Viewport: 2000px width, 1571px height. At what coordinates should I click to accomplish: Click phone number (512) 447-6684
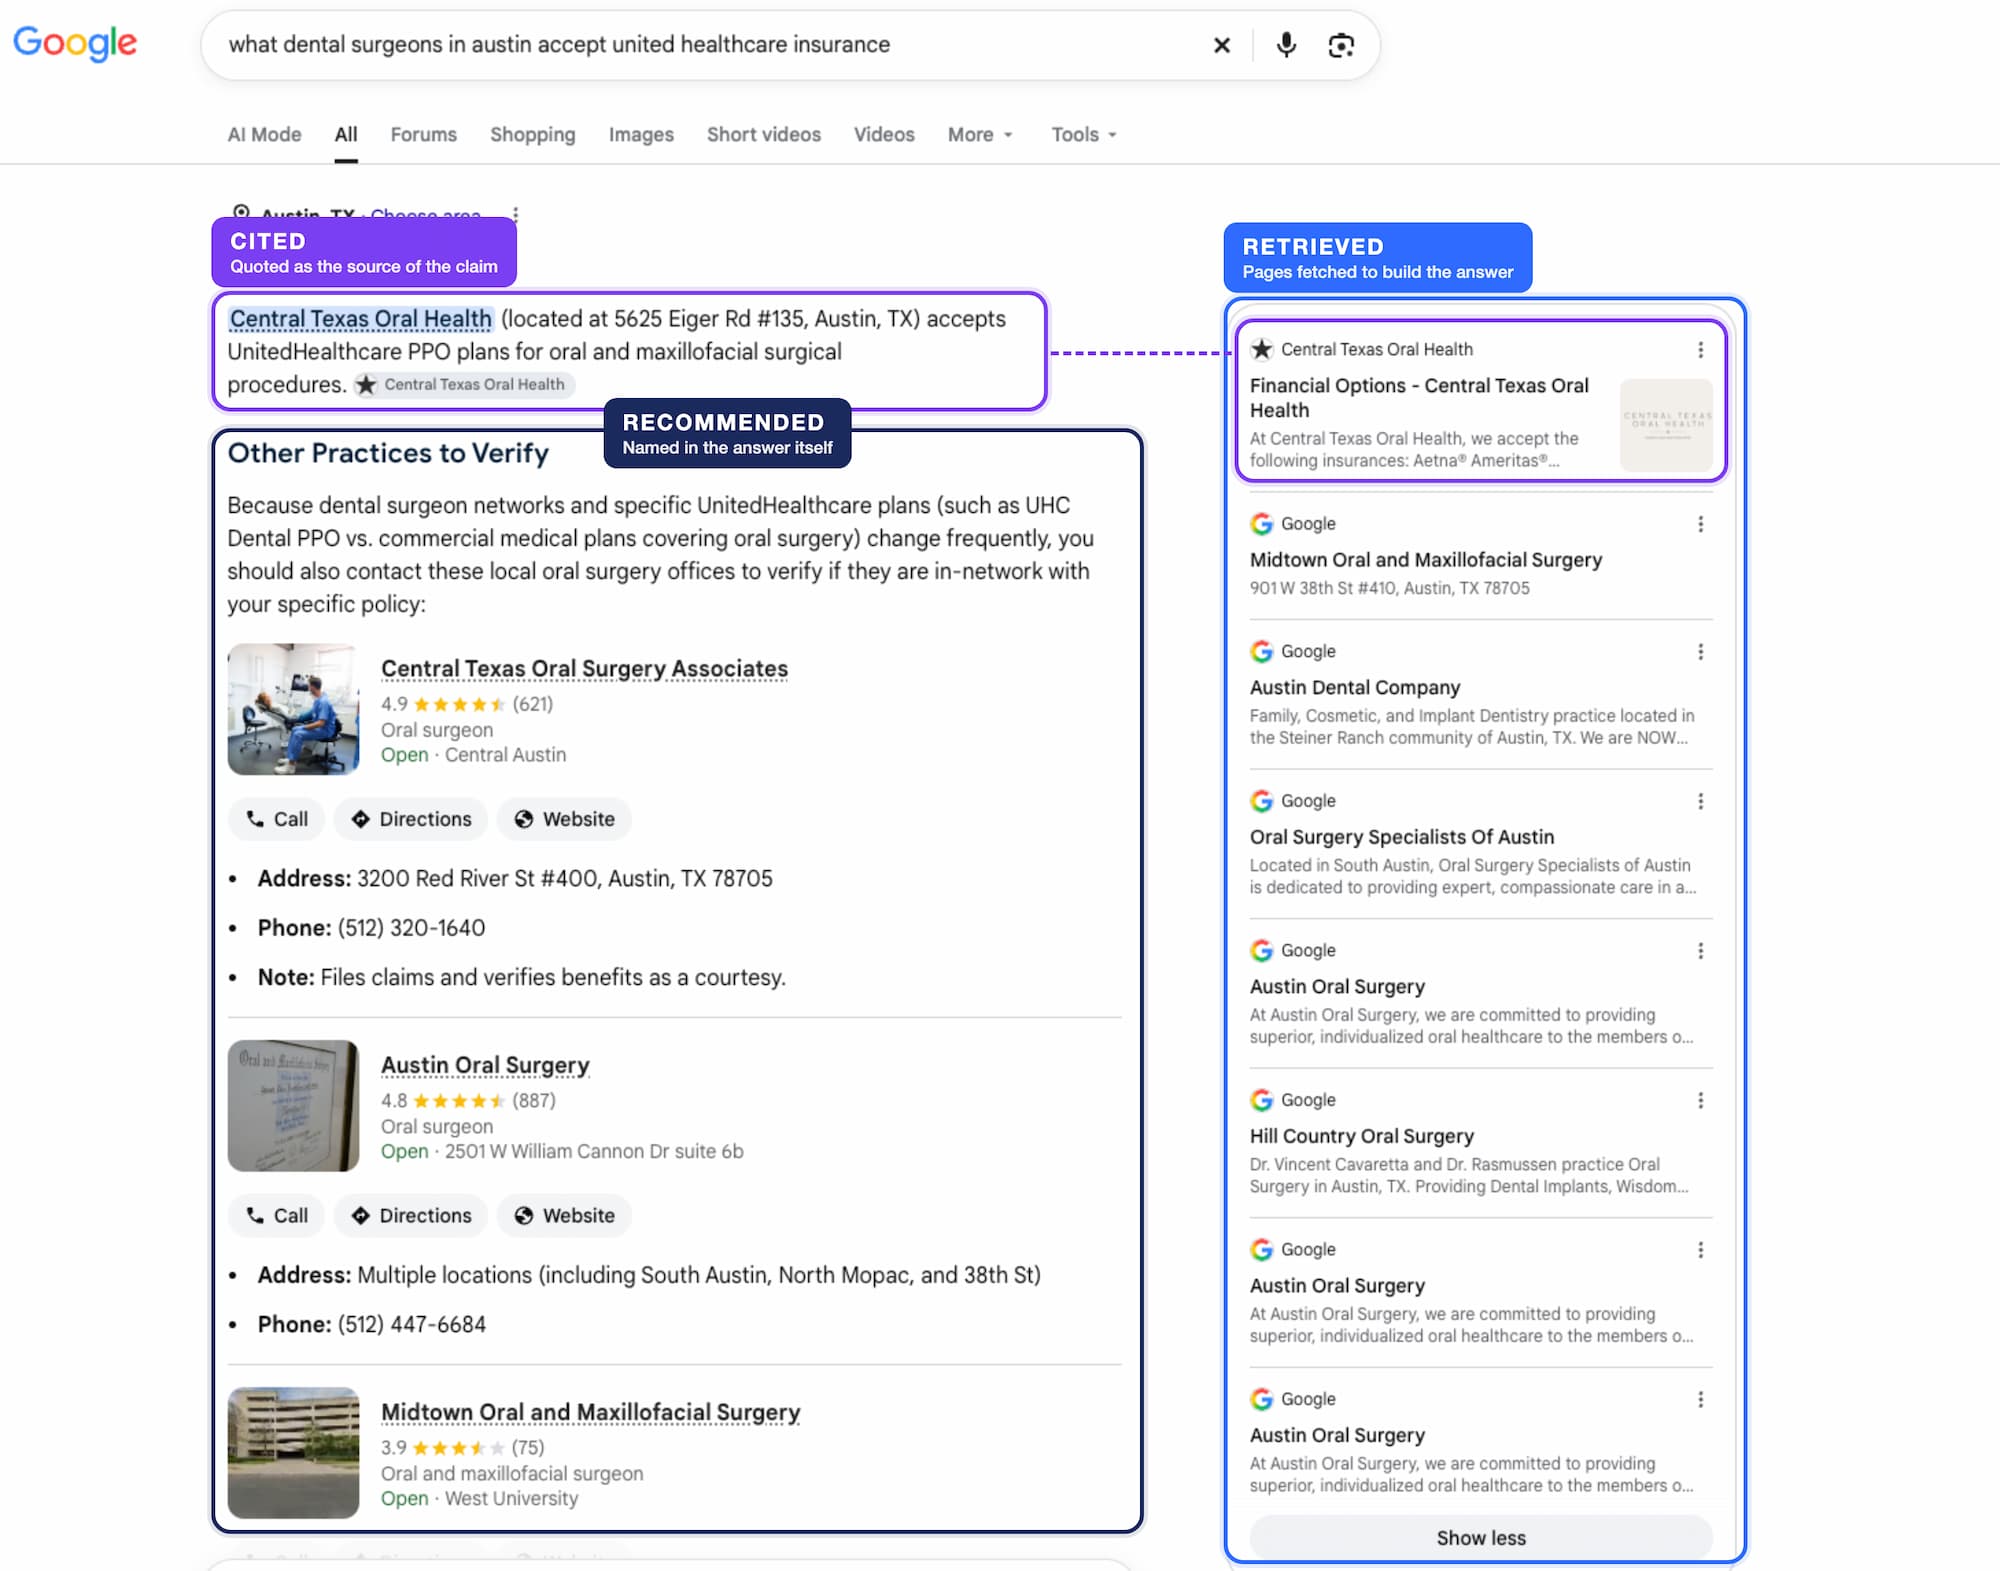[x=411, y=1325]
